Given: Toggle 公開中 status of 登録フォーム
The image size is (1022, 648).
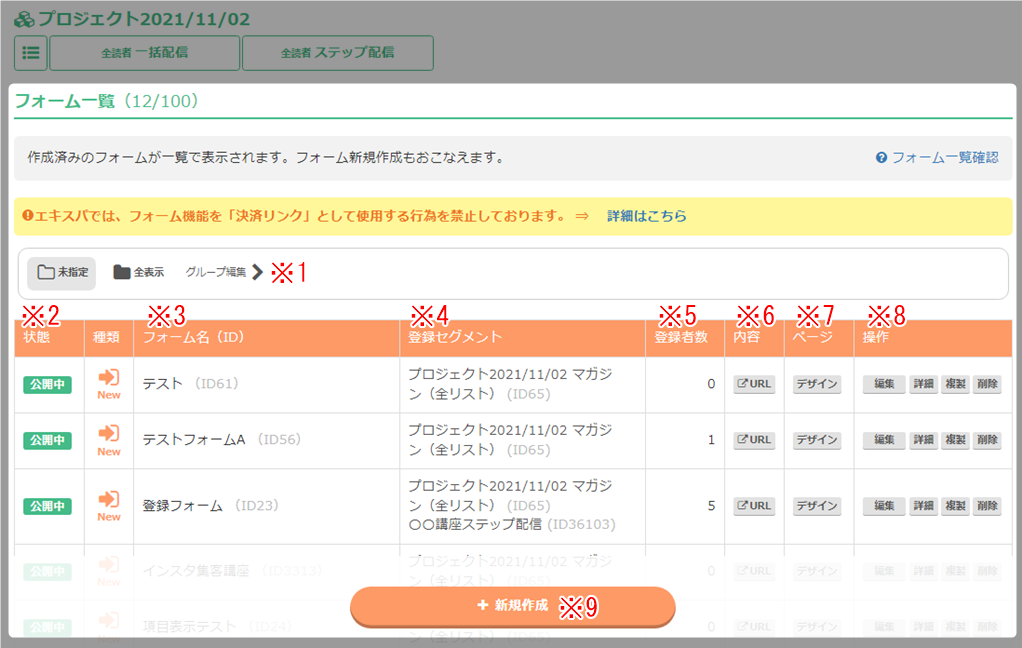Looking at the screenshot, I should coord(48,506).
